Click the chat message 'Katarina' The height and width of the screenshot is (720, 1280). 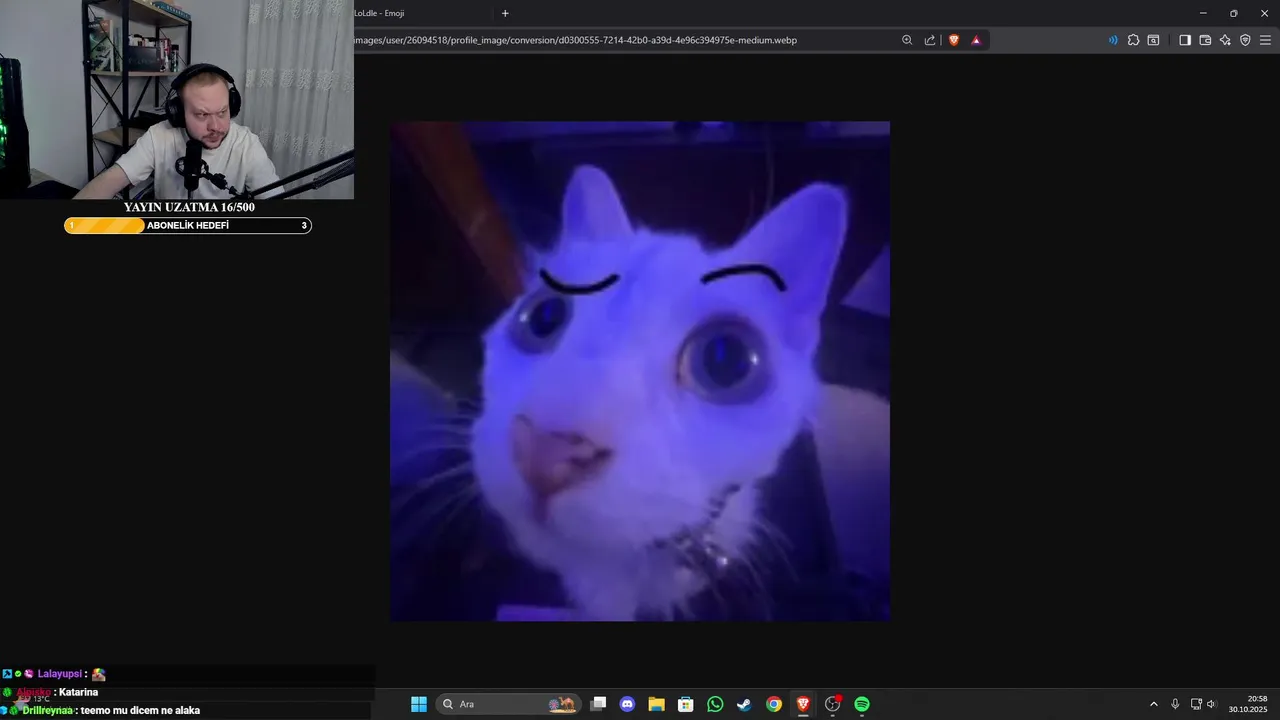(78, 692)
